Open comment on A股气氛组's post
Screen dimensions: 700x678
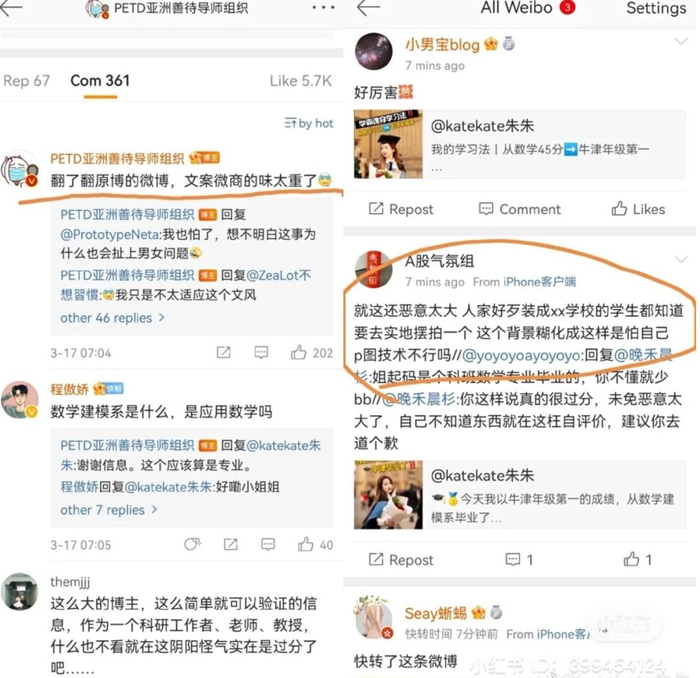519,559
